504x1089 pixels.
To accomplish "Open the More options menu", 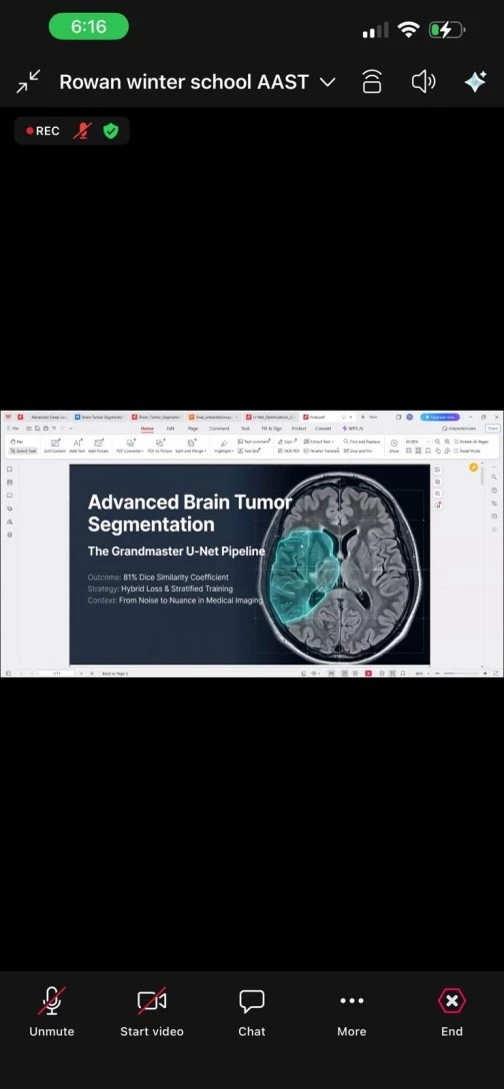I will (x=351, y=1001).
